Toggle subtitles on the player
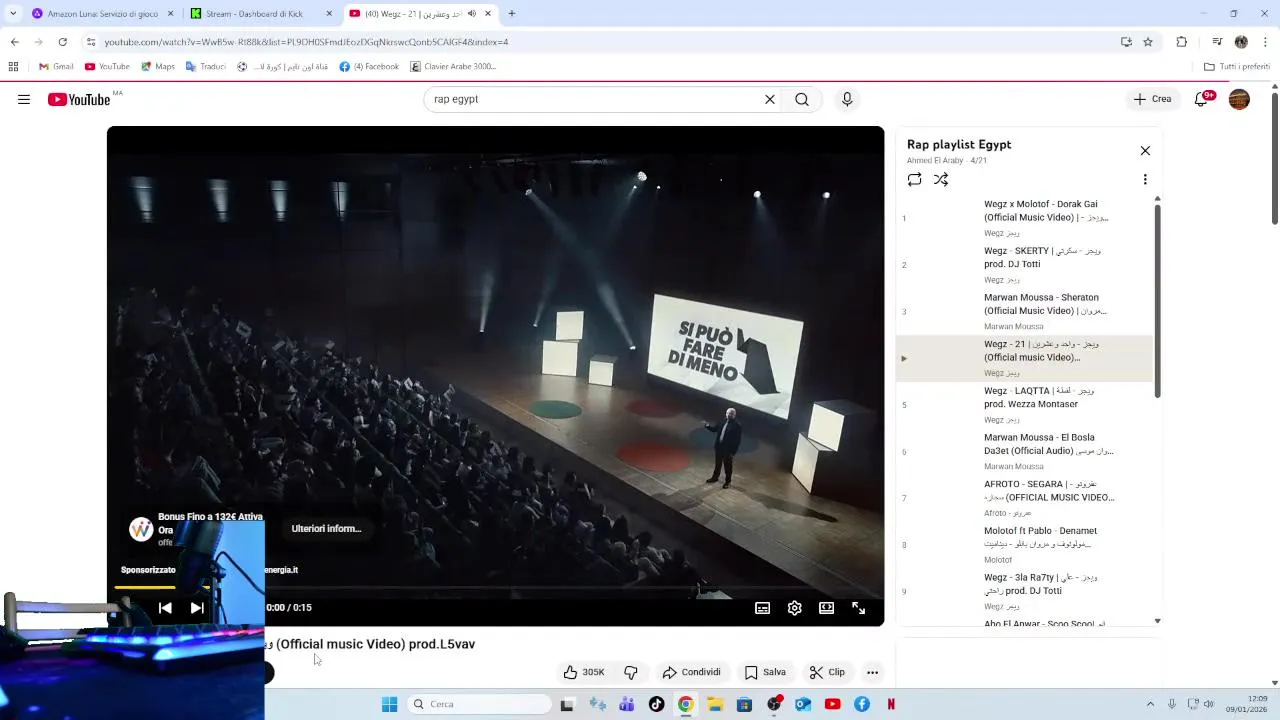1280x720 pixels. point(762,607)
